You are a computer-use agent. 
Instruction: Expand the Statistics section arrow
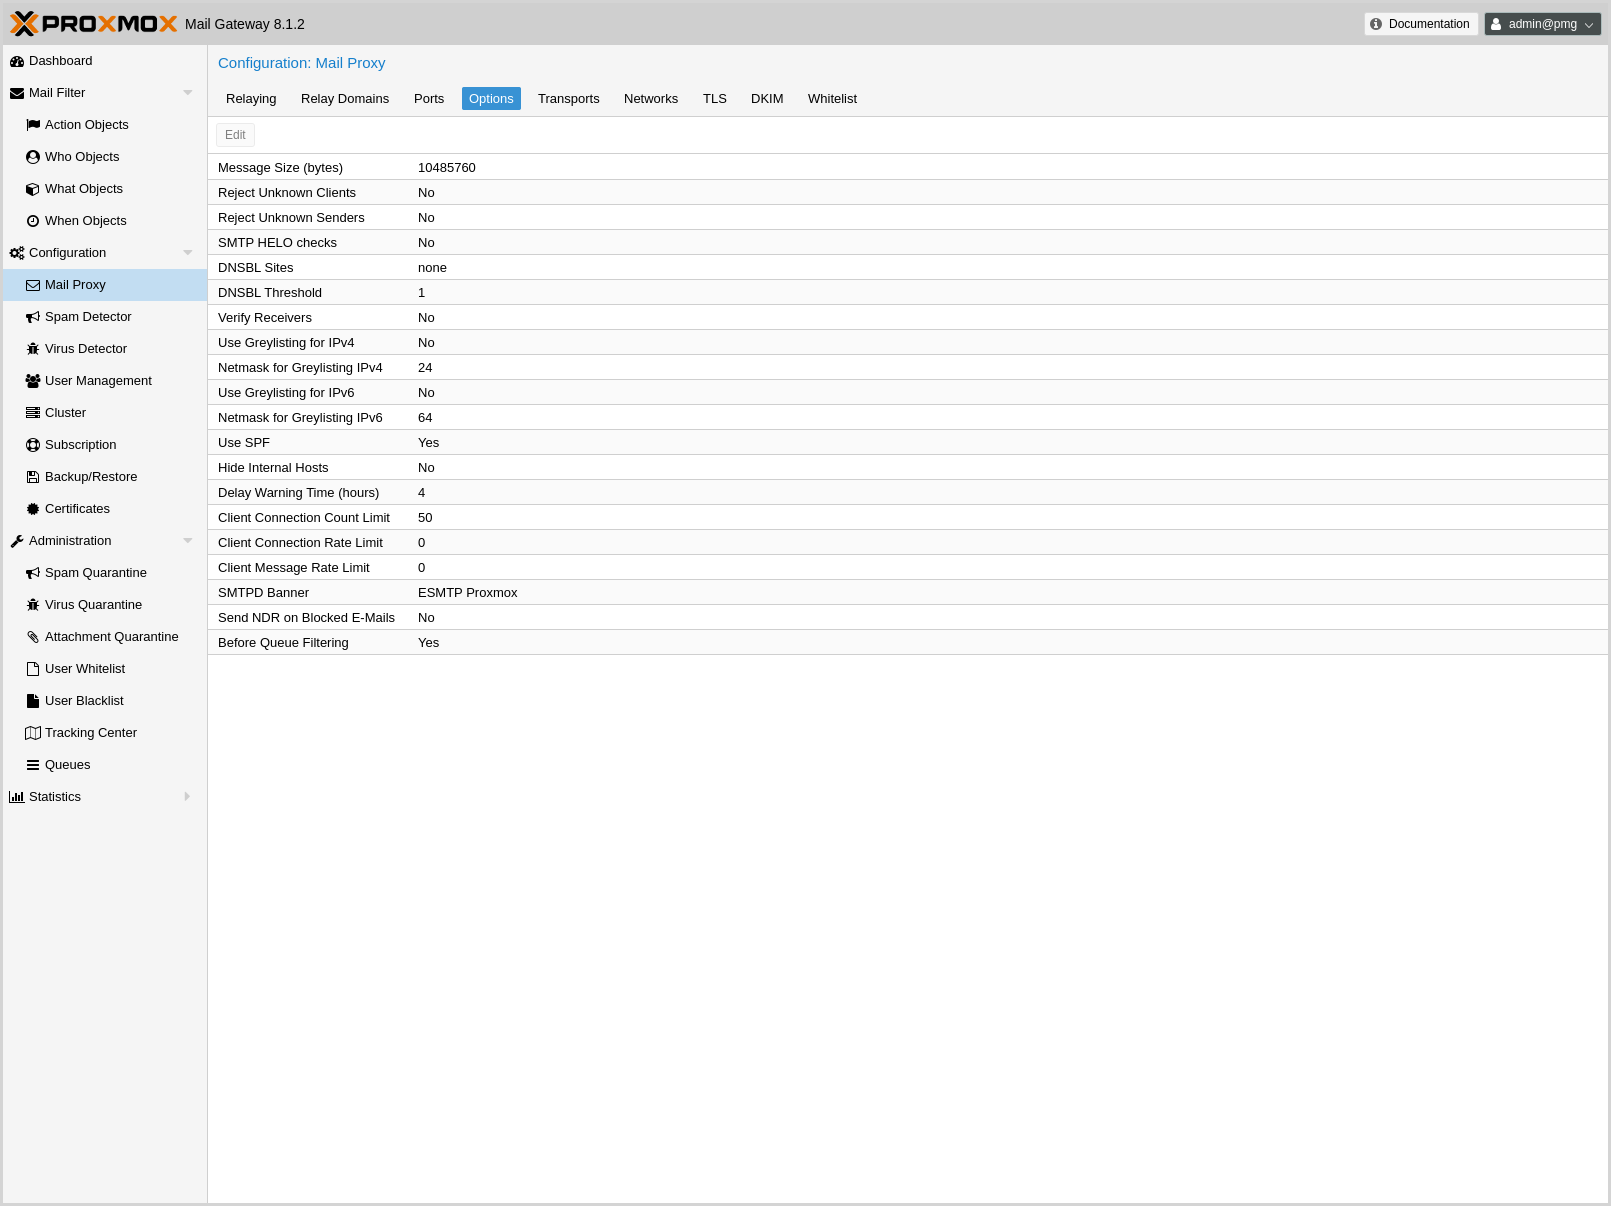(x=187, y=797)
